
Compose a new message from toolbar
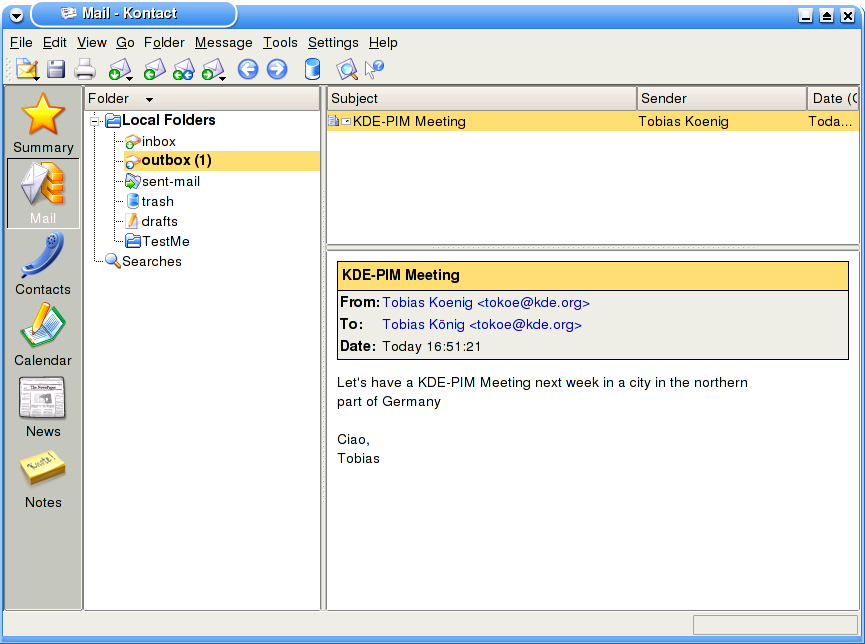pyautogui.click(x=27, y=70)
